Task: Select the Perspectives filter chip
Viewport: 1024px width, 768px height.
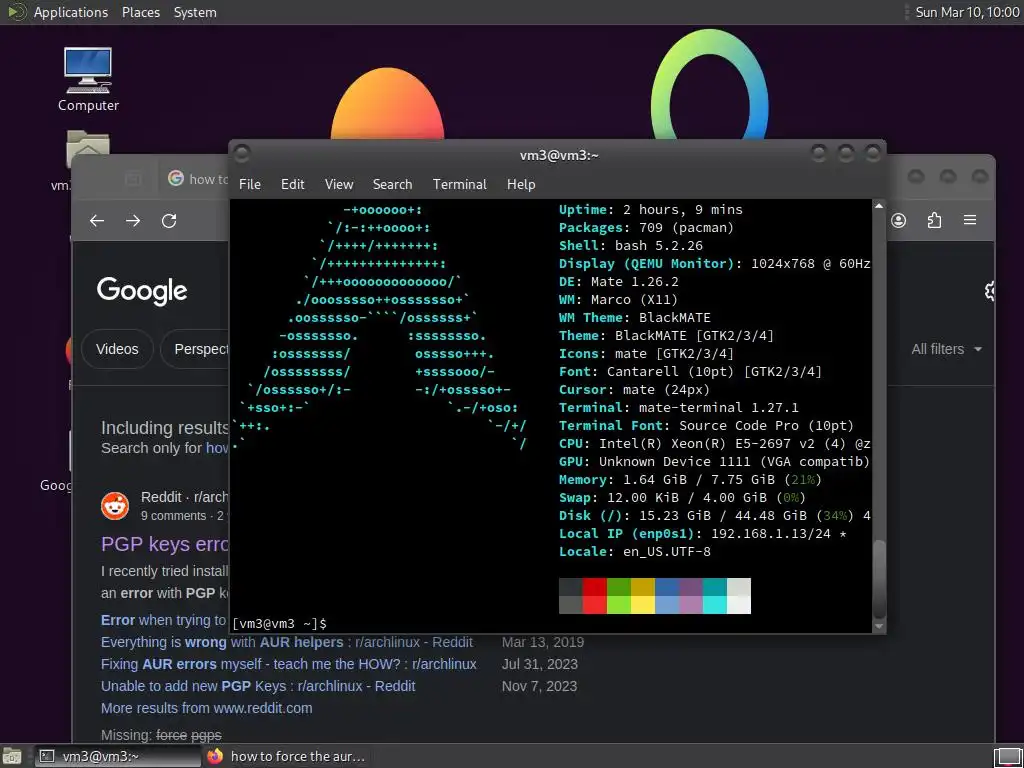Action: tap(196, 349)
